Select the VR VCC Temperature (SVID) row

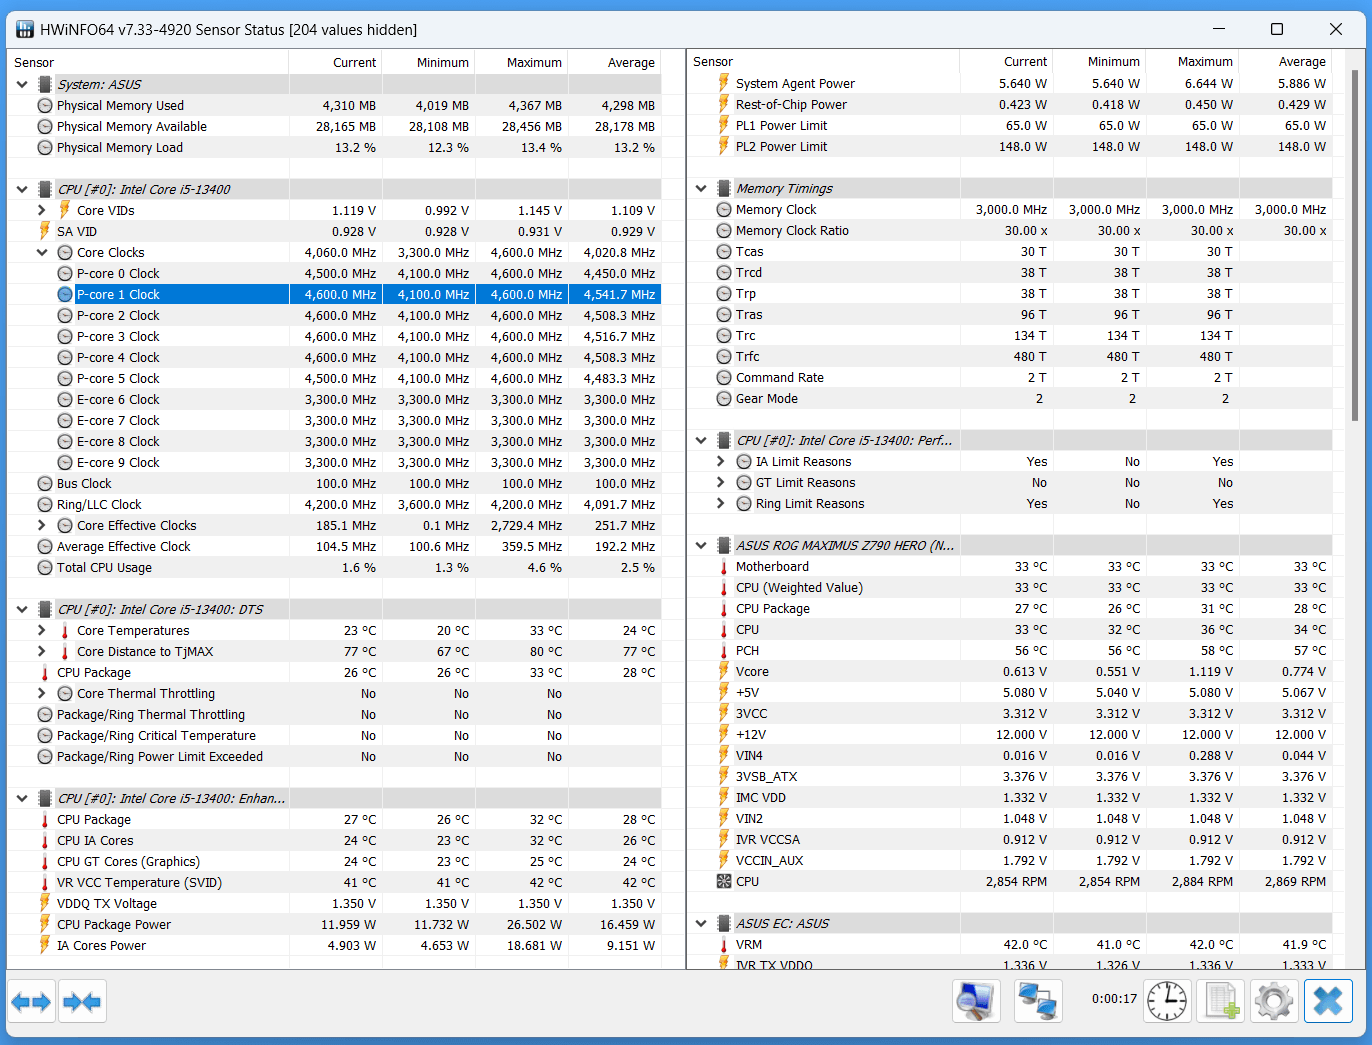tap(334, 882)
